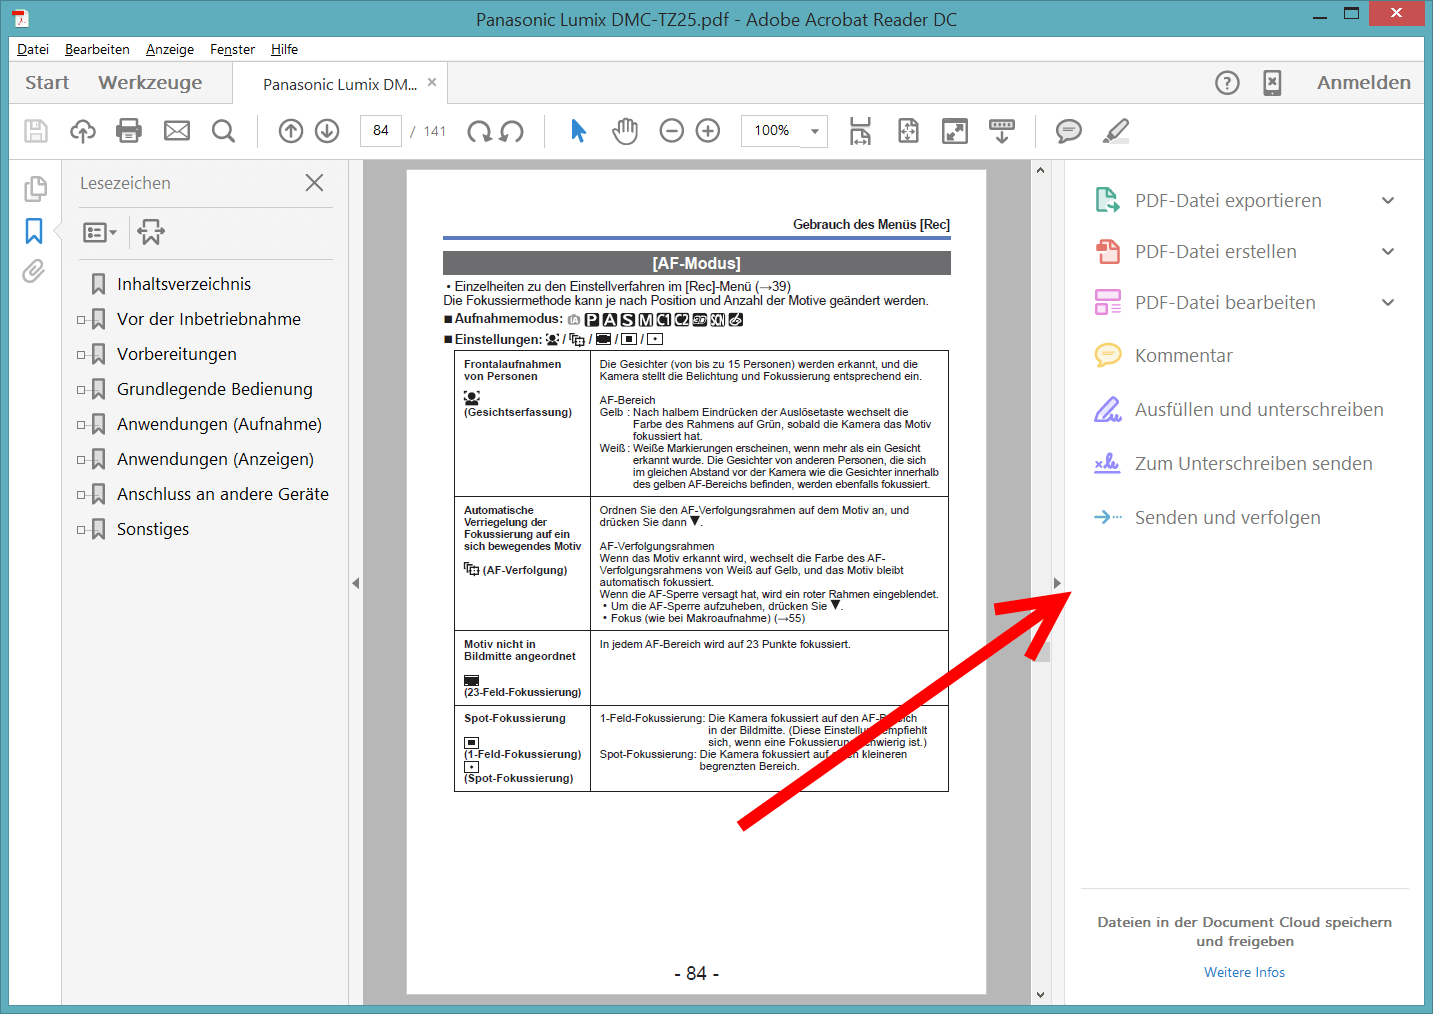Rotate the view clockwise icon
The width and height of the screenshot is (1433, 1014).
click(480, 131)
